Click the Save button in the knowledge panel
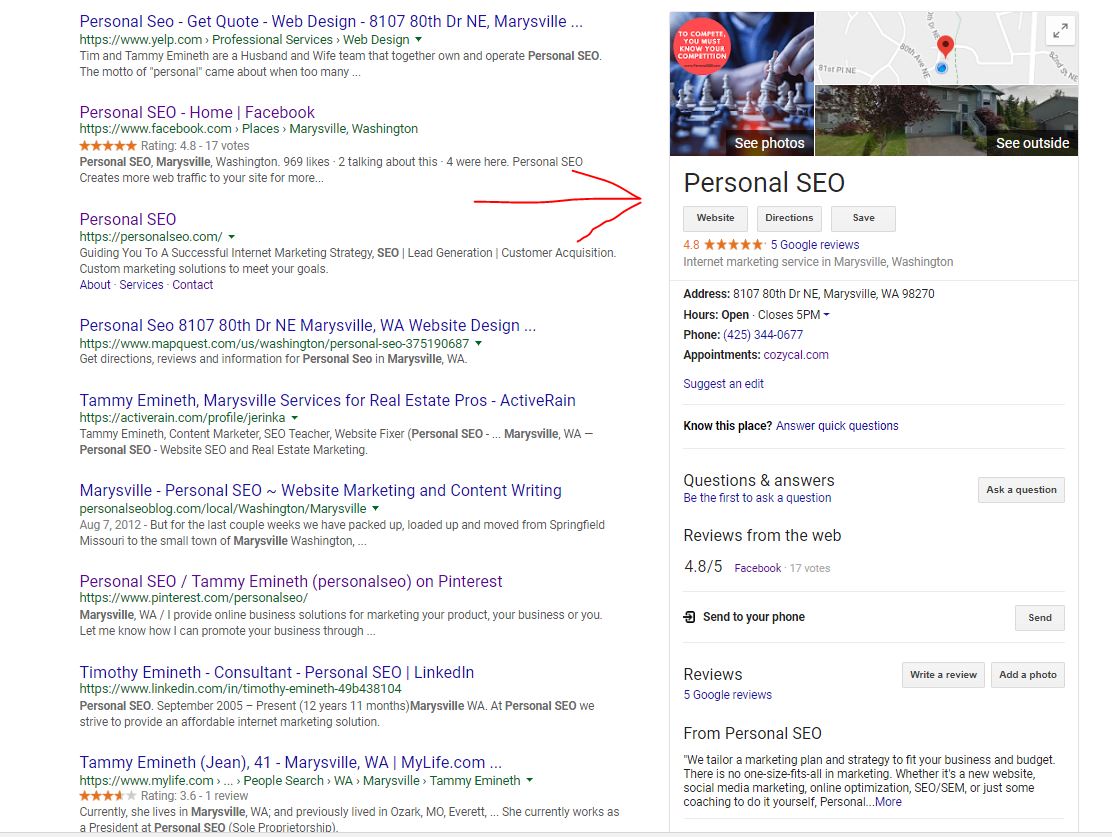The width and height of the screenshot is (1112, 837). pos(863,218)
